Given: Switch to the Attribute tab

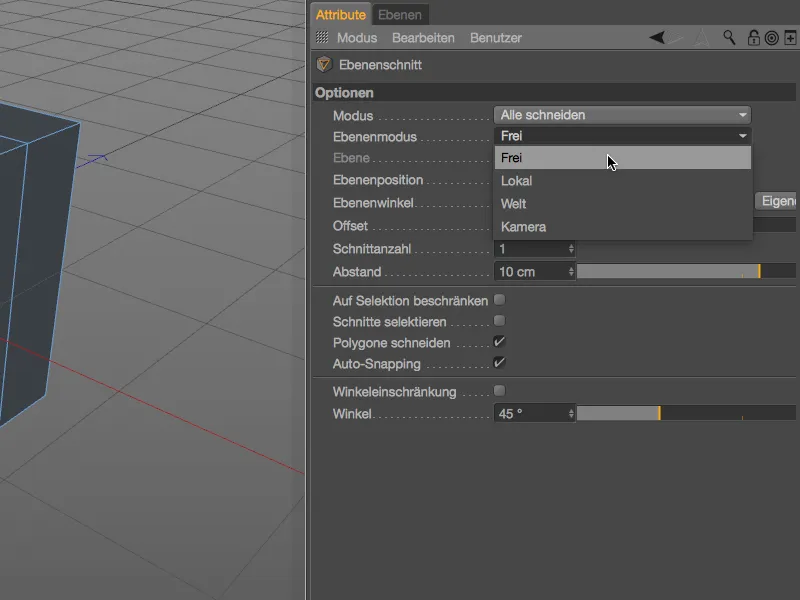Looking at the screenshot, I should click(341, 15).
